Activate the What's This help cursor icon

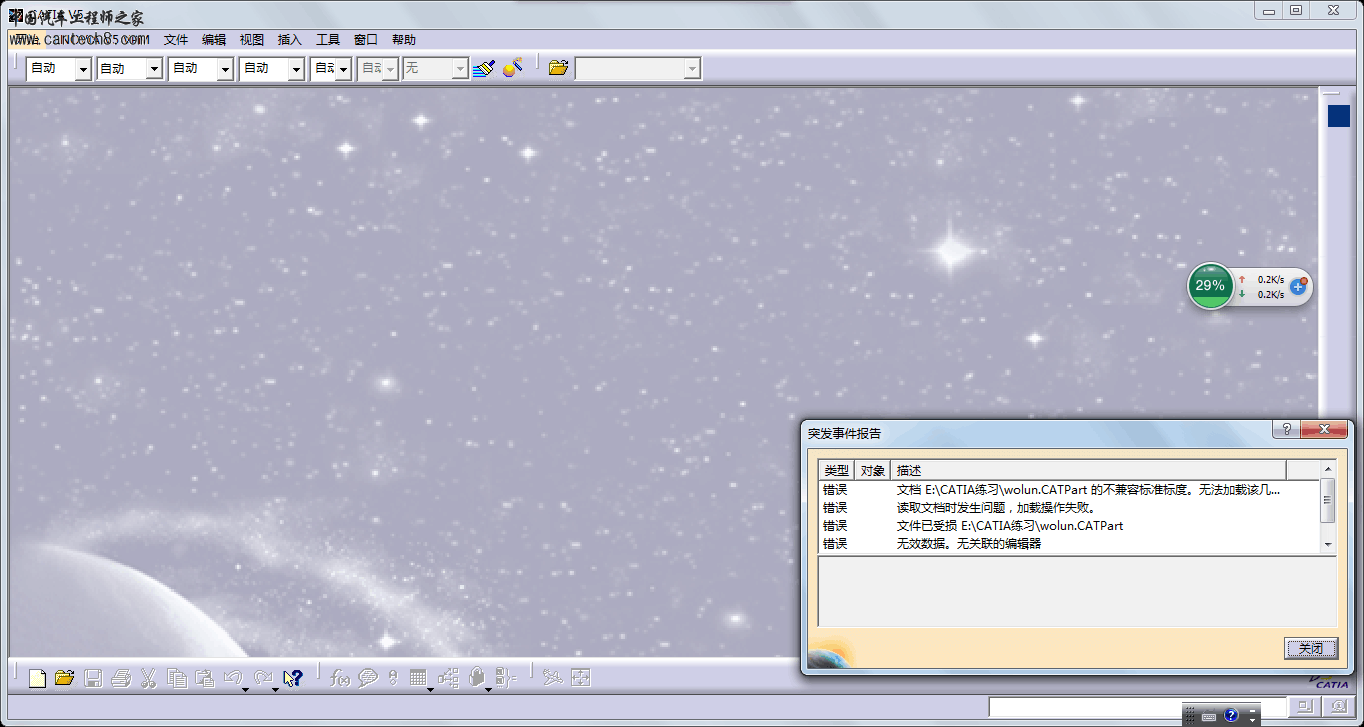coord(293,678)
